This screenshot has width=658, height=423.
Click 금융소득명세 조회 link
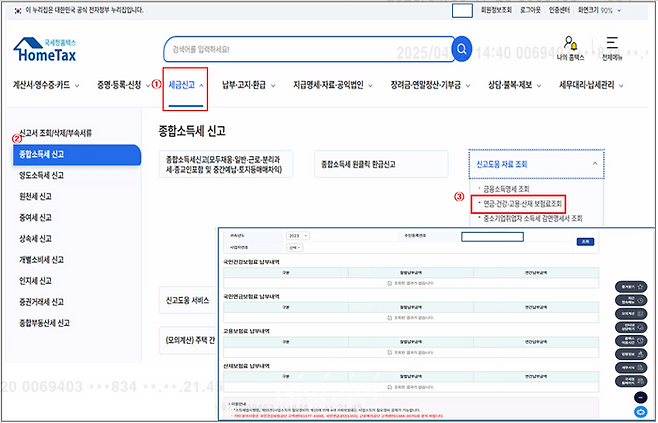click(x=507, y=189)
